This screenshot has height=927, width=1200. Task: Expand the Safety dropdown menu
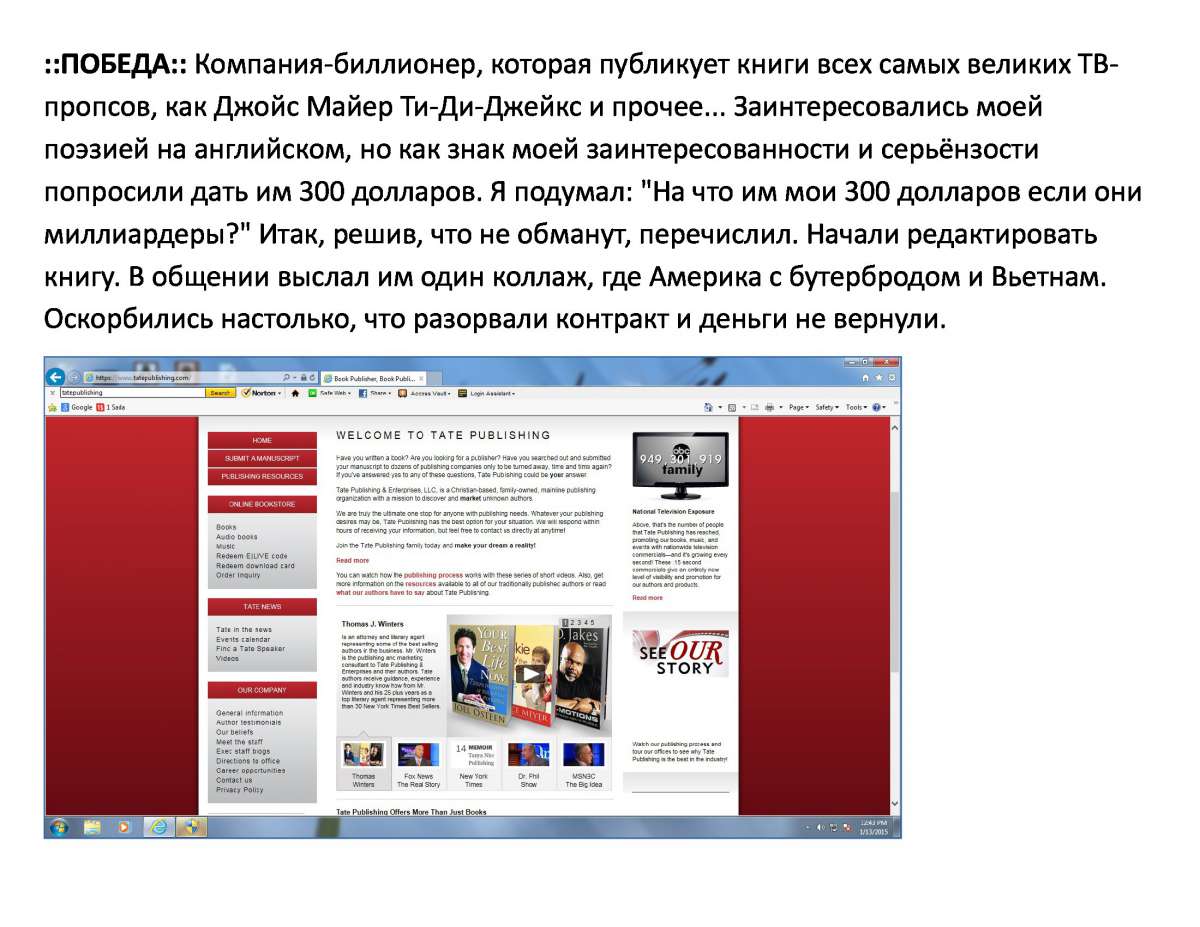(826, 408)
